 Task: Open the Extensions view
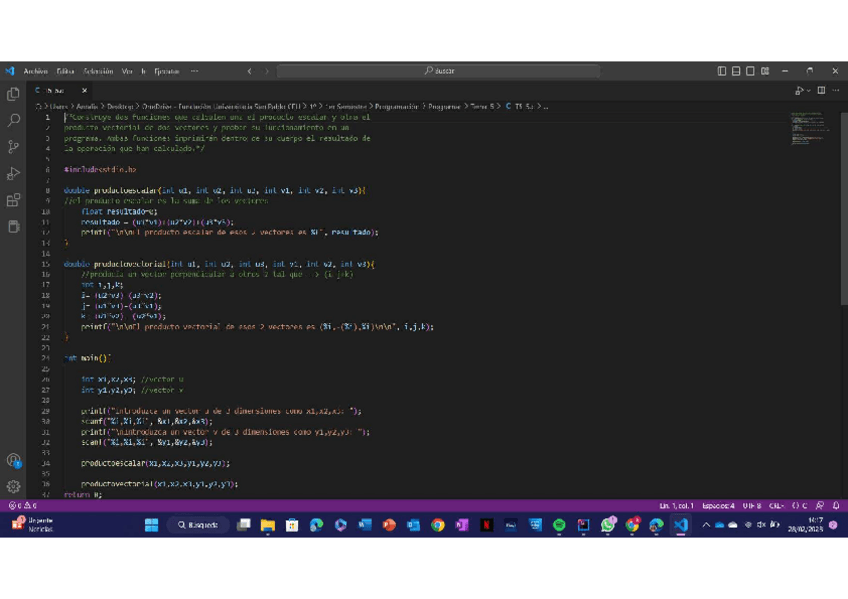pos(13,200)
